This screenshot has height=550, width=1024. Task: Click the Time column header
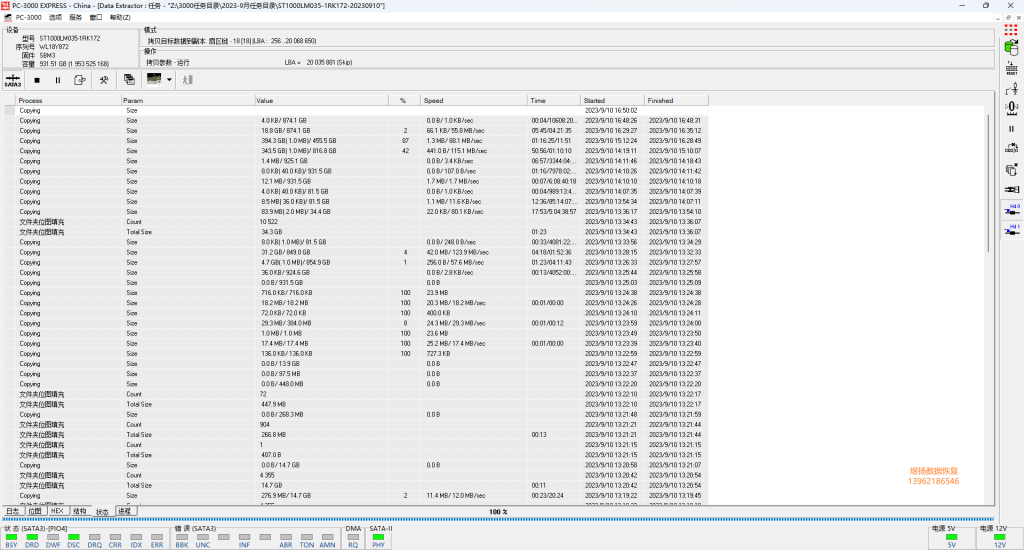tap(554, 101)
